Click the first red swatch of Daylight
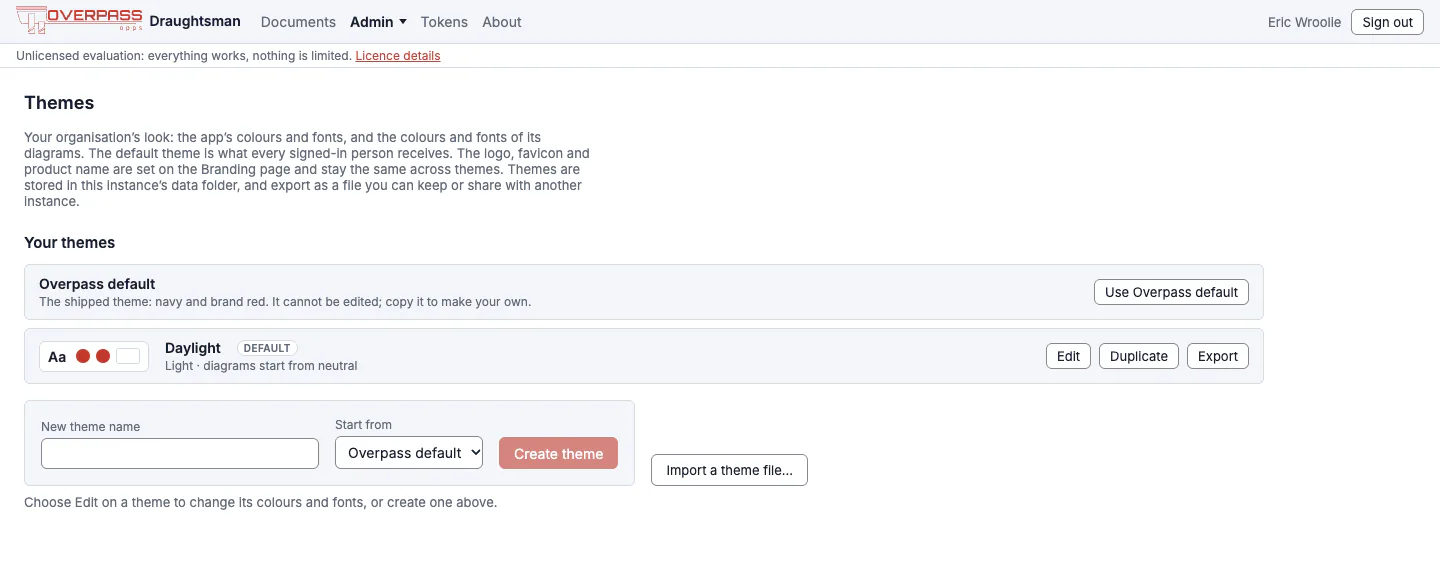 83,356
